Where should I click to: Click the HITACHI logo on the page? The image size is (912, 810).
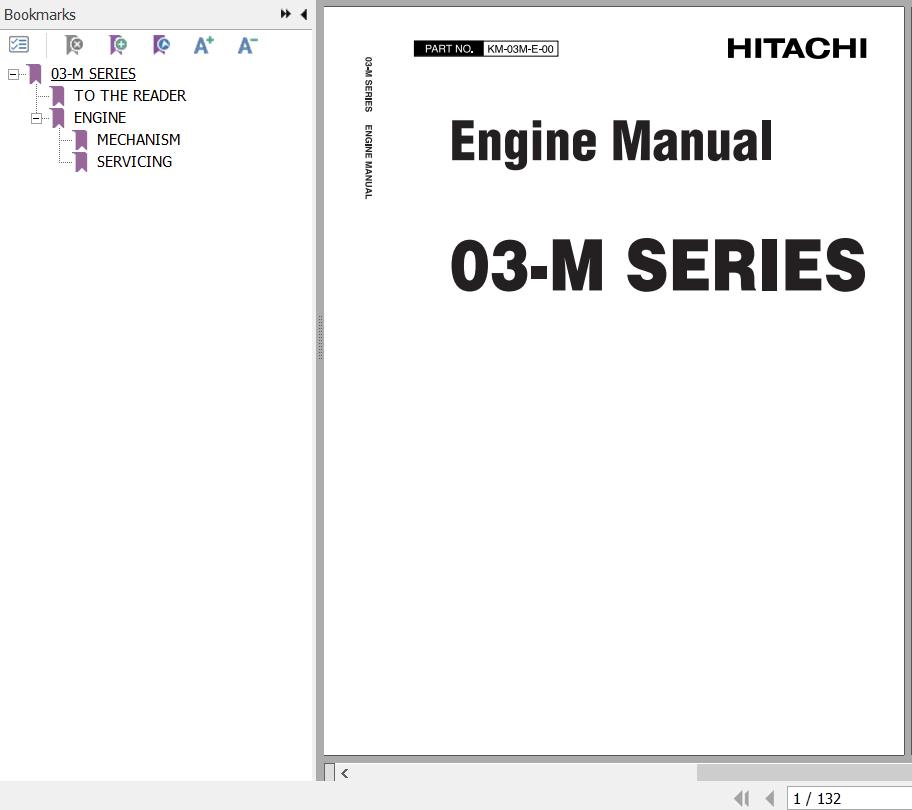(797, 48)
